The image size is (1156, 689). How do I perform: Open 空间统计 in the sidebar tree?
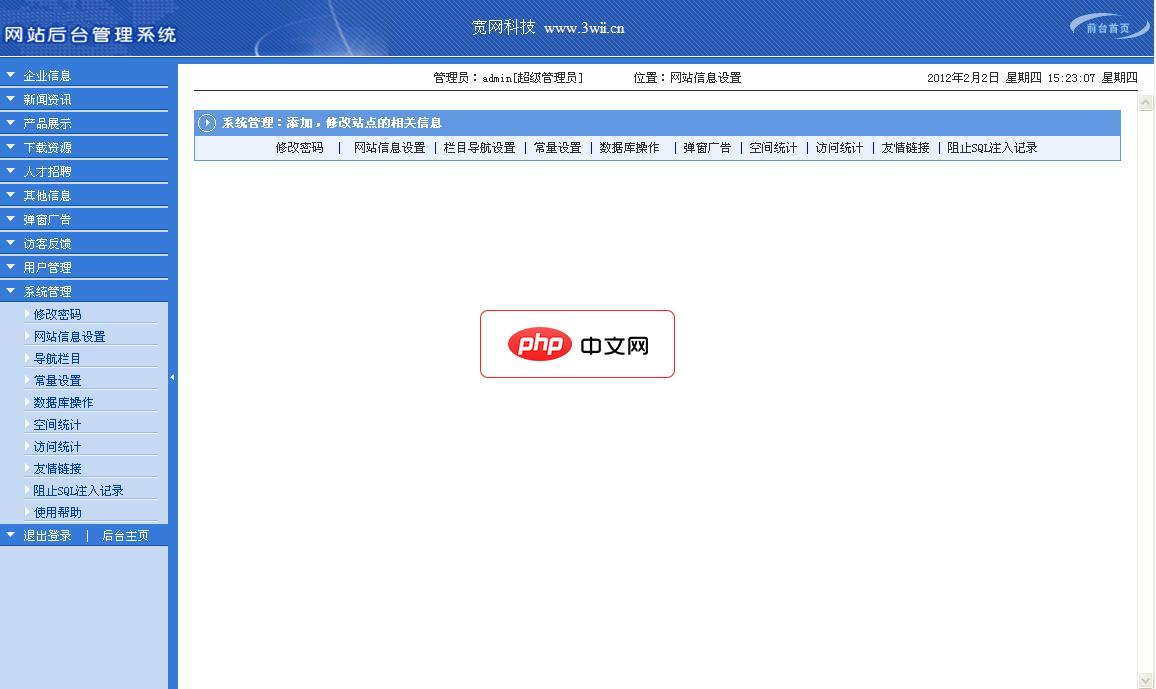click(58, 424)
